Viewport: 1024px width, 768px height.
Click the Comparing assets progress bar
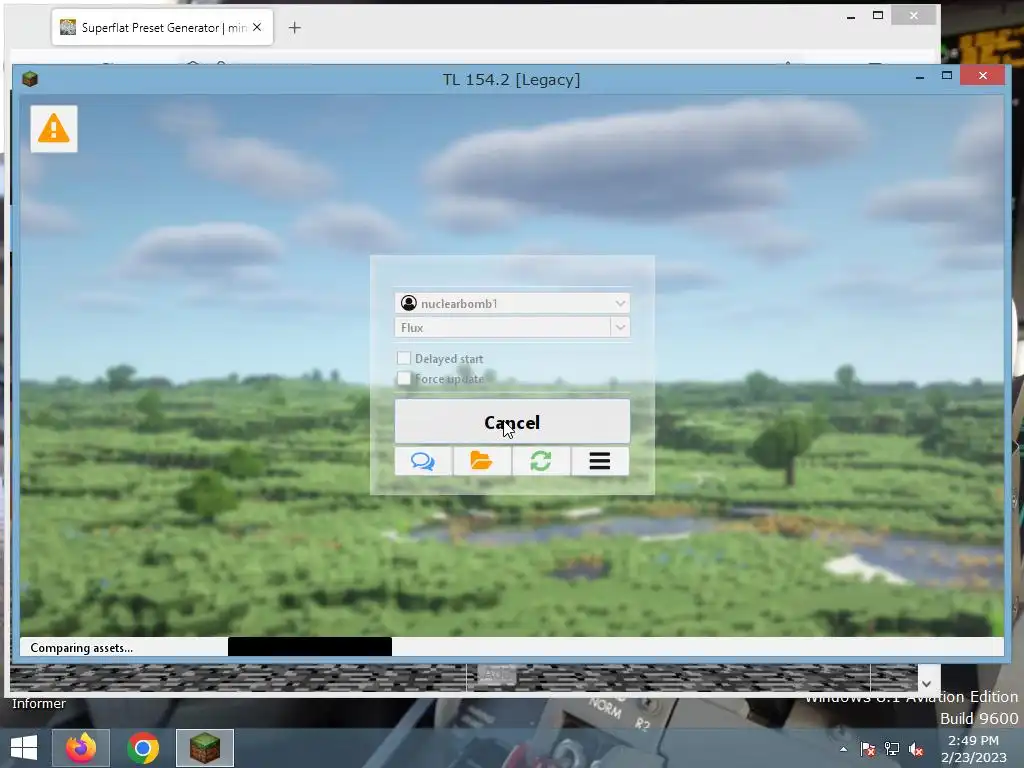511,647
